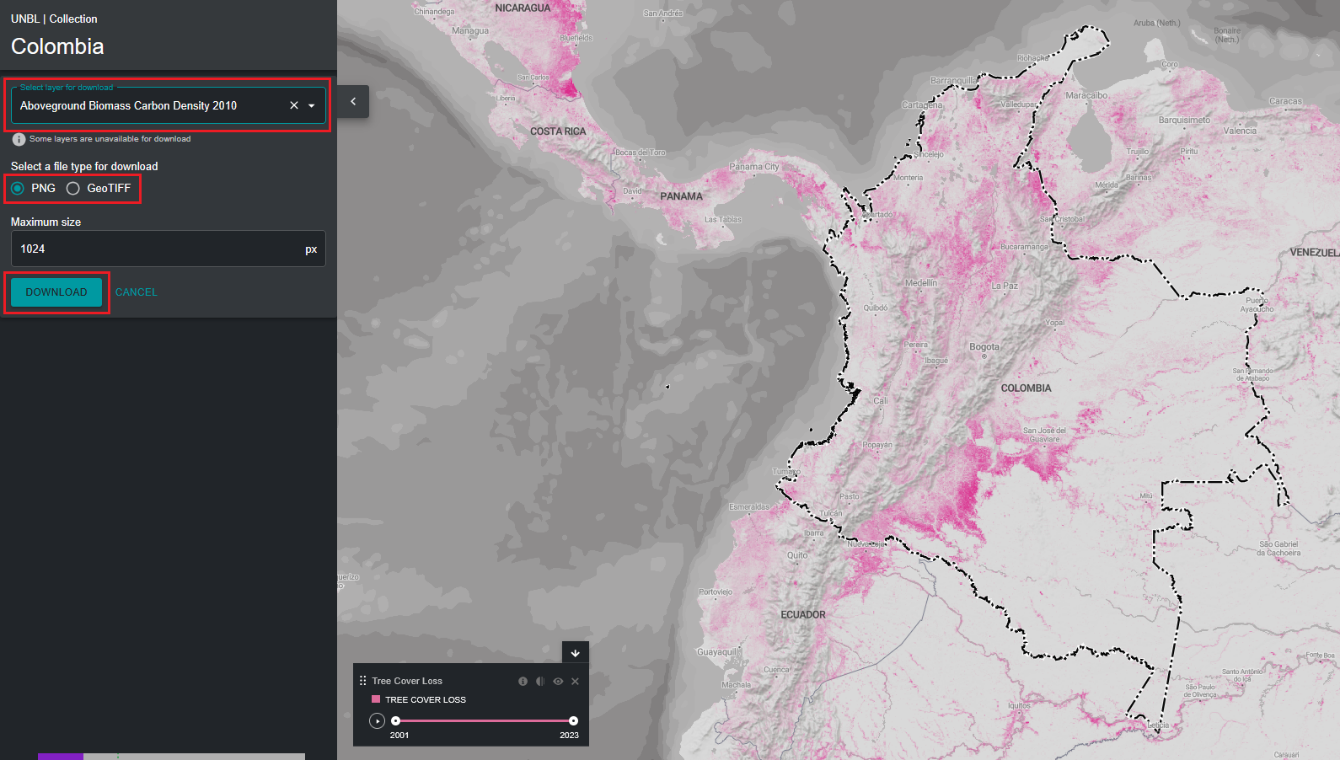Select the GeoTIFF file type

click(73, 188)
